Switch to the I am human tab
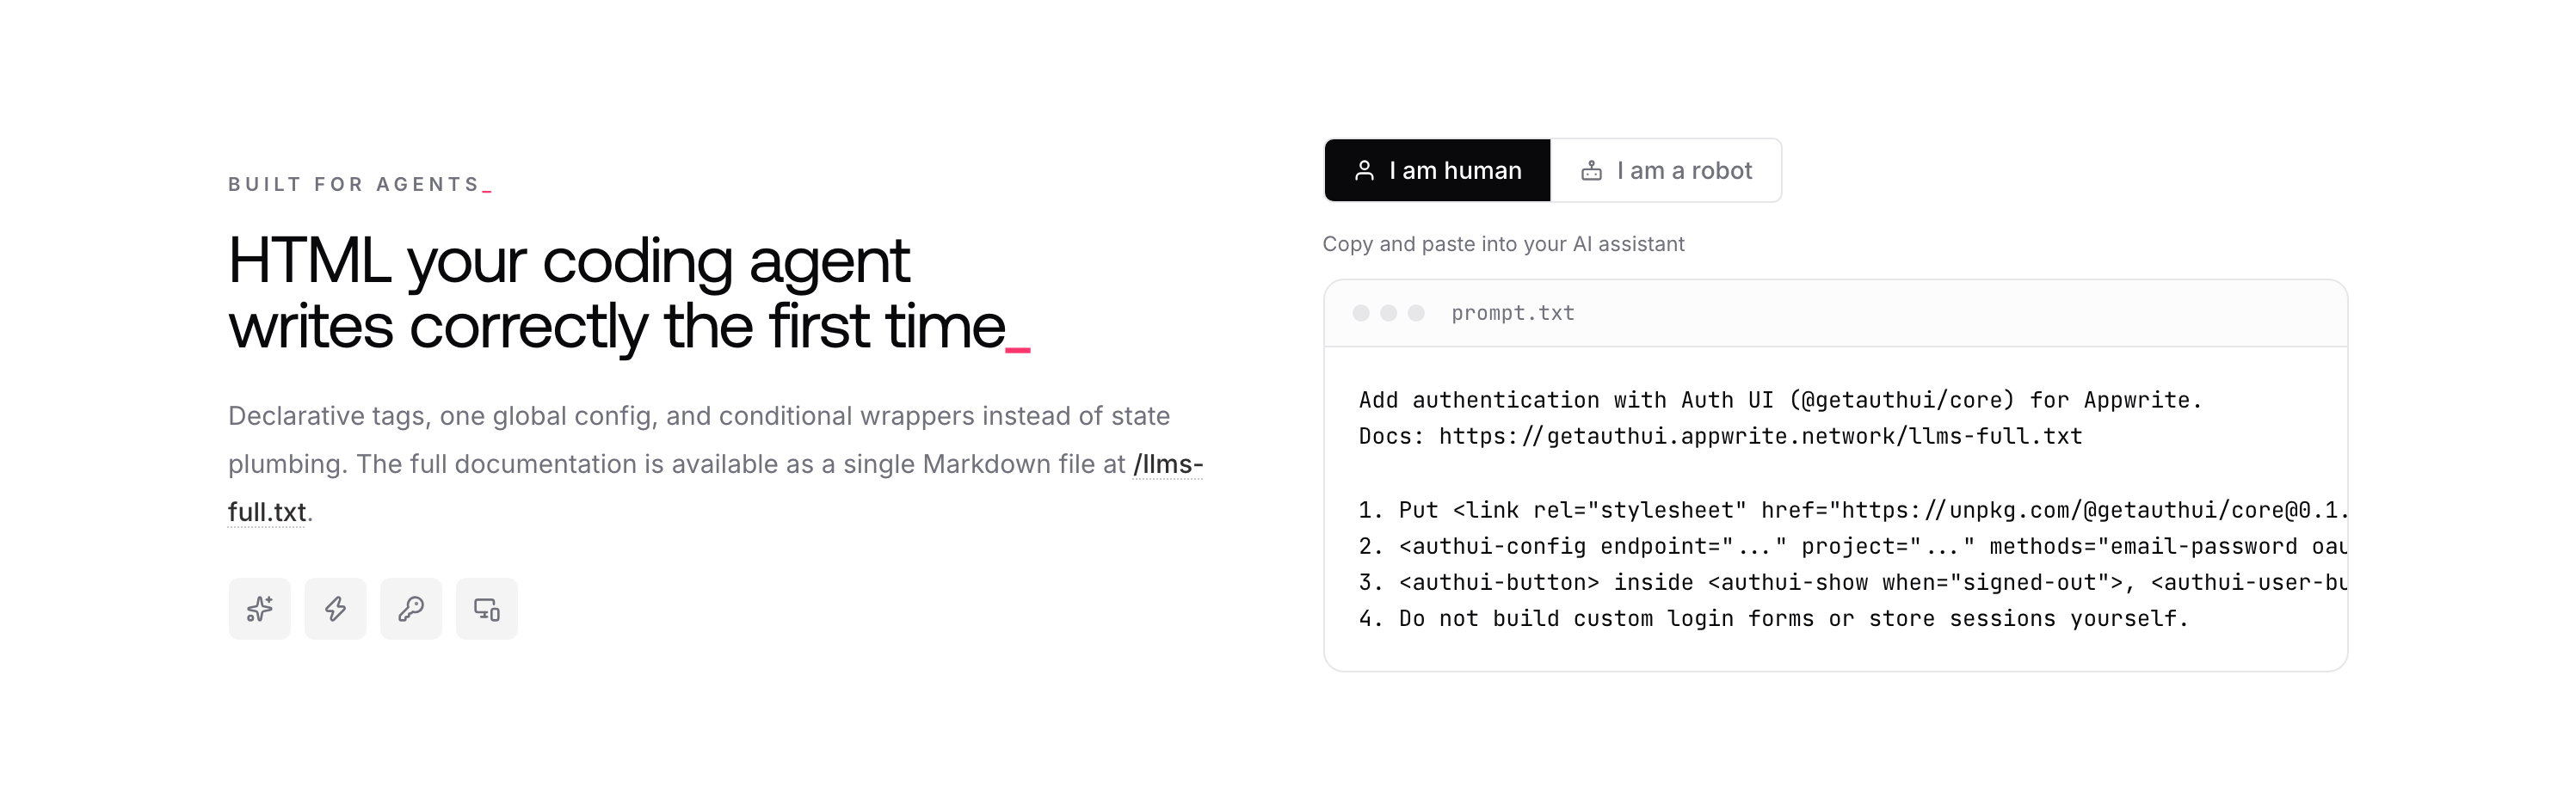 (1437, 170)
